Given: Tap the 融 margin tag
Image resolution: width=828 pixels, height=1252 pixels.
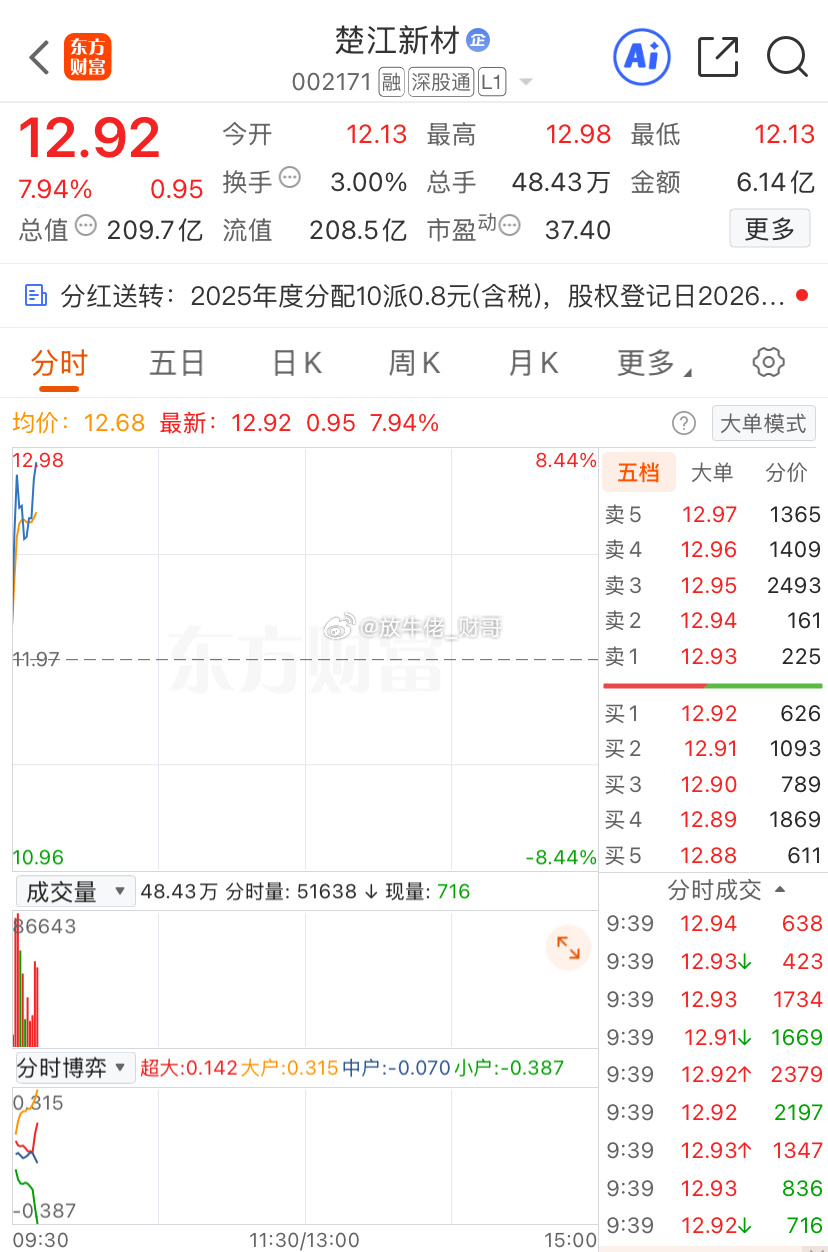Looking at the screenshot, I should point(391,82).
